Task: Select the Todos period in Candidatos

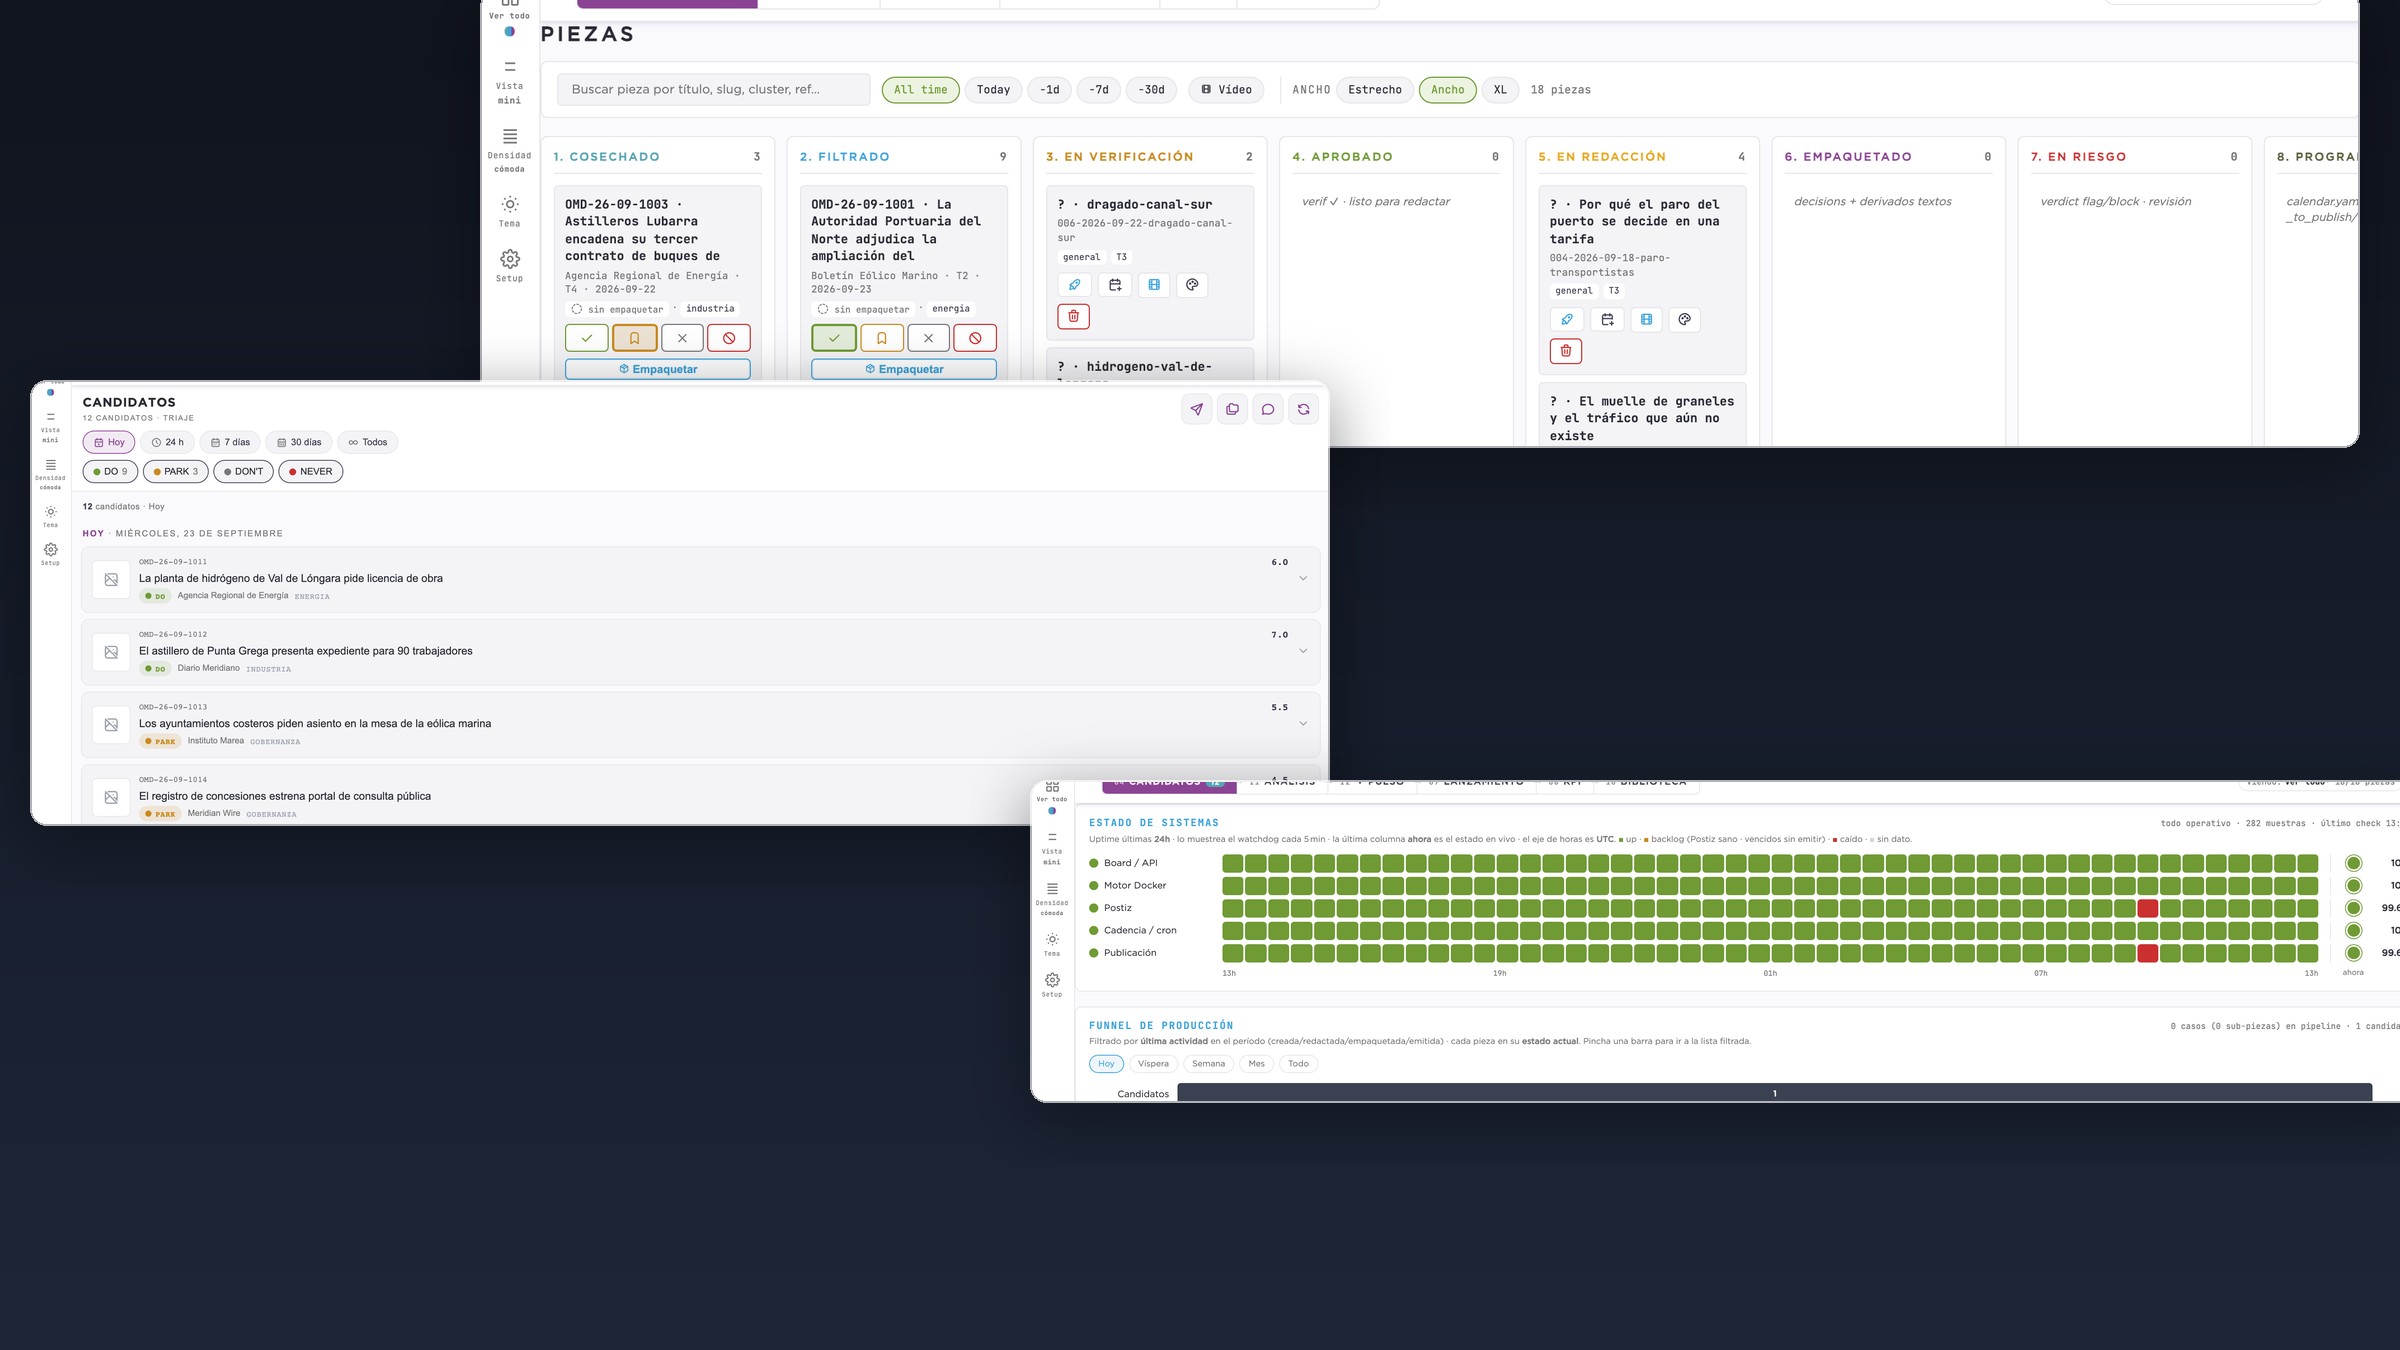Action: click(x=367, y=442)
